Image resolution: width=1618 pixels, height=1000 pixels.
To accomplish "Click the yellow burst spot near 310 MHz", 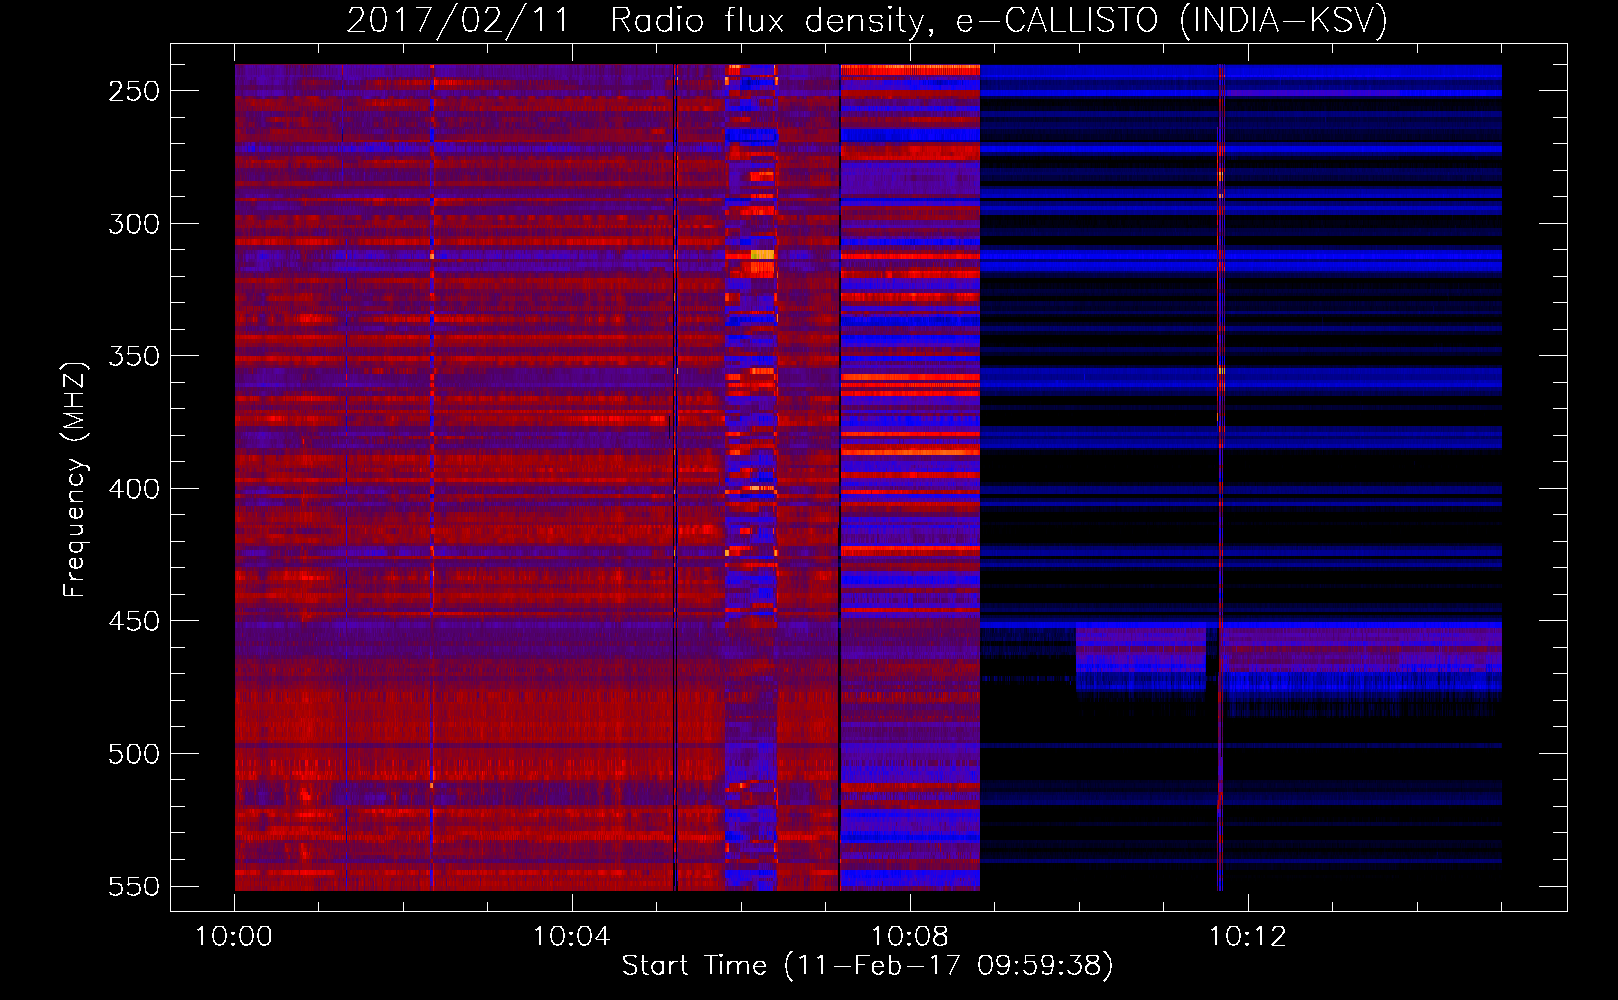I will tap(762, 255).
